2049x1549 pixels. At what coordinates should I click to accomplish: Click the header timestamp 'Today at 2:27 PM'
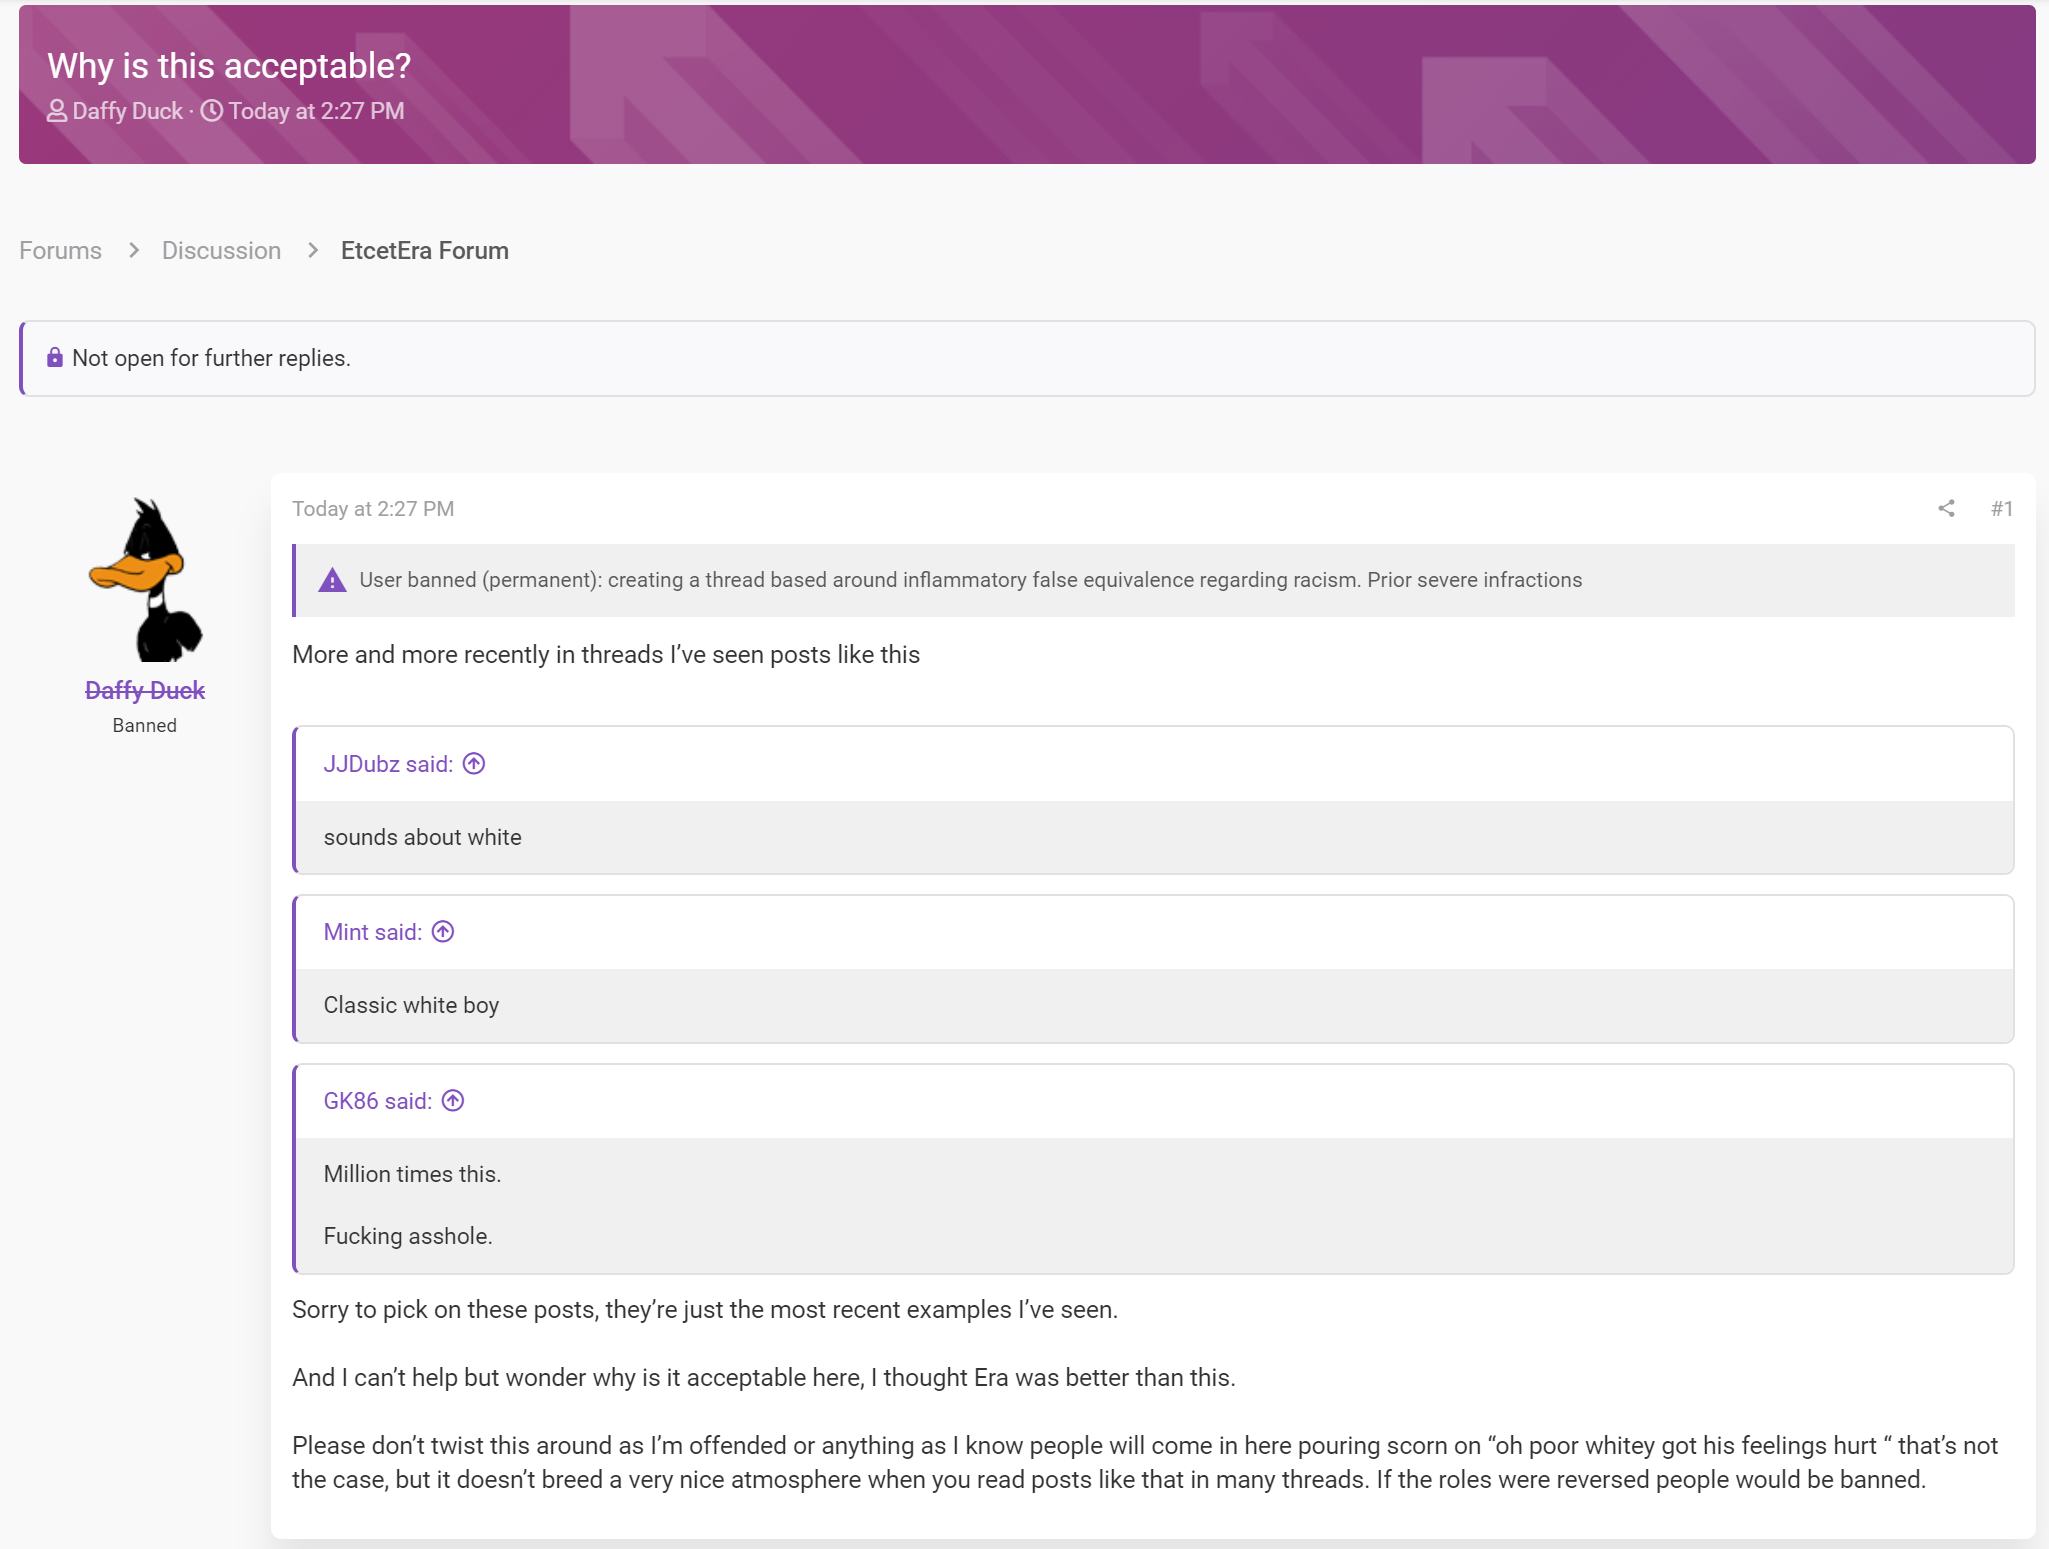tap(316, 111)
